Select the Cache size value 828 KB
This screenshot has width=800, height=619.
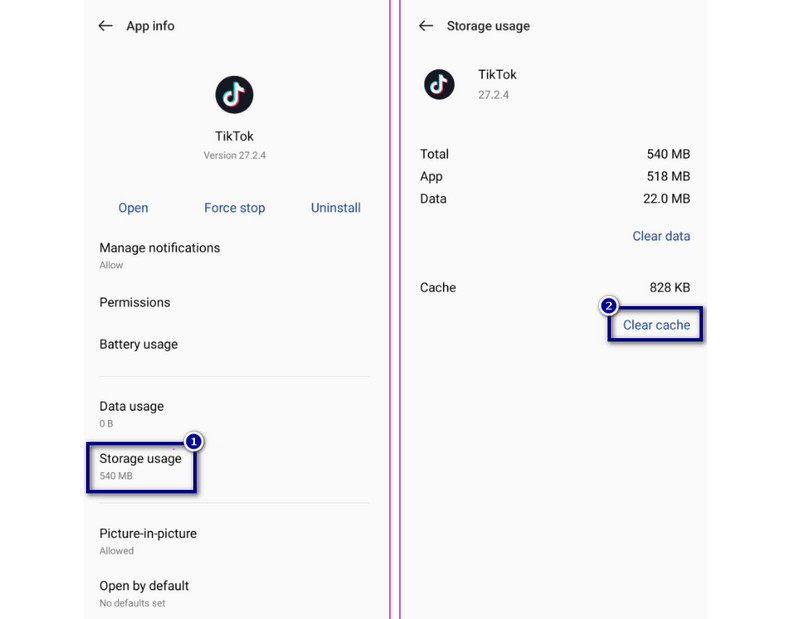click(x=669, y=287)
